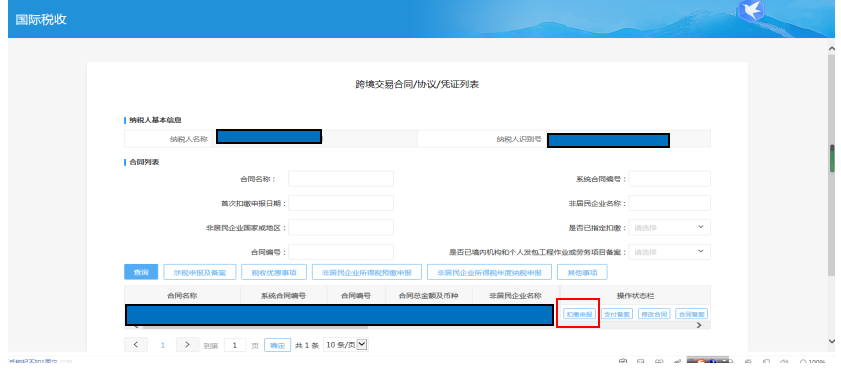Click the page scrollbar down arrow
This screenshot has width=841, height=370.
[832, 341]
